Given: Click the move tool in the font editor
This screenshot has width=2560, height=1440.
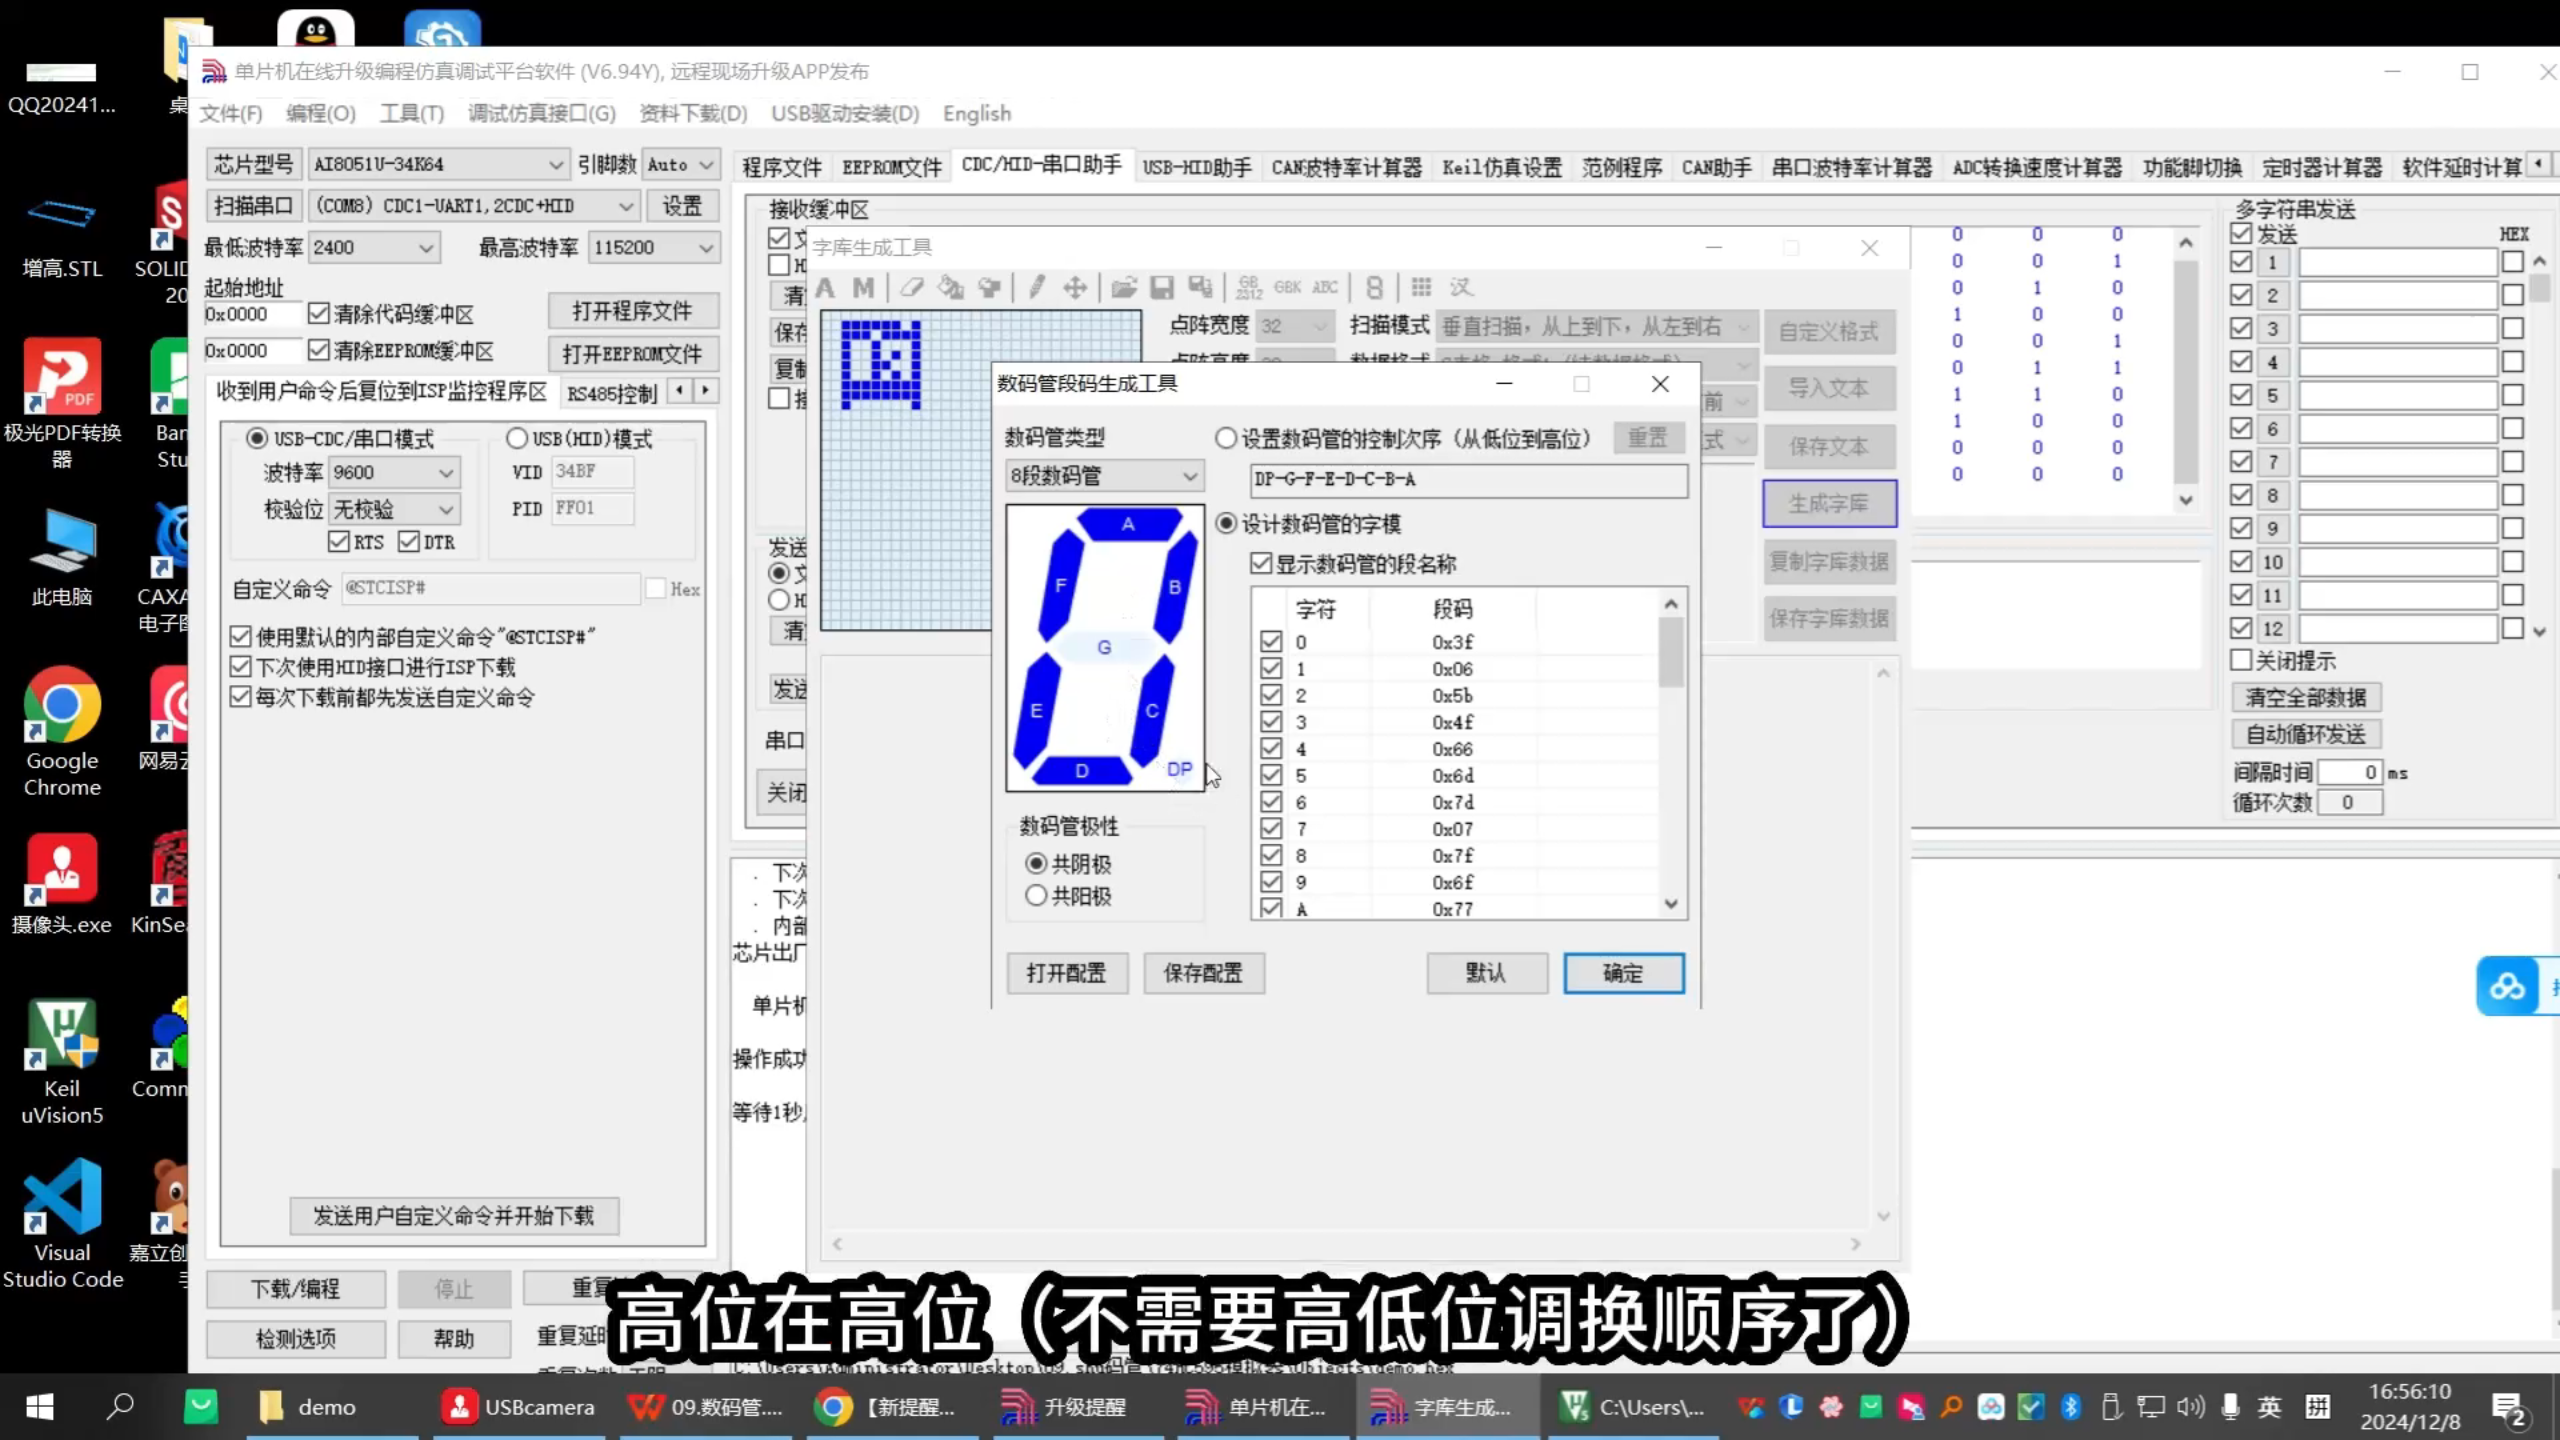Looking at the screenshot, I should [1075, 287].
